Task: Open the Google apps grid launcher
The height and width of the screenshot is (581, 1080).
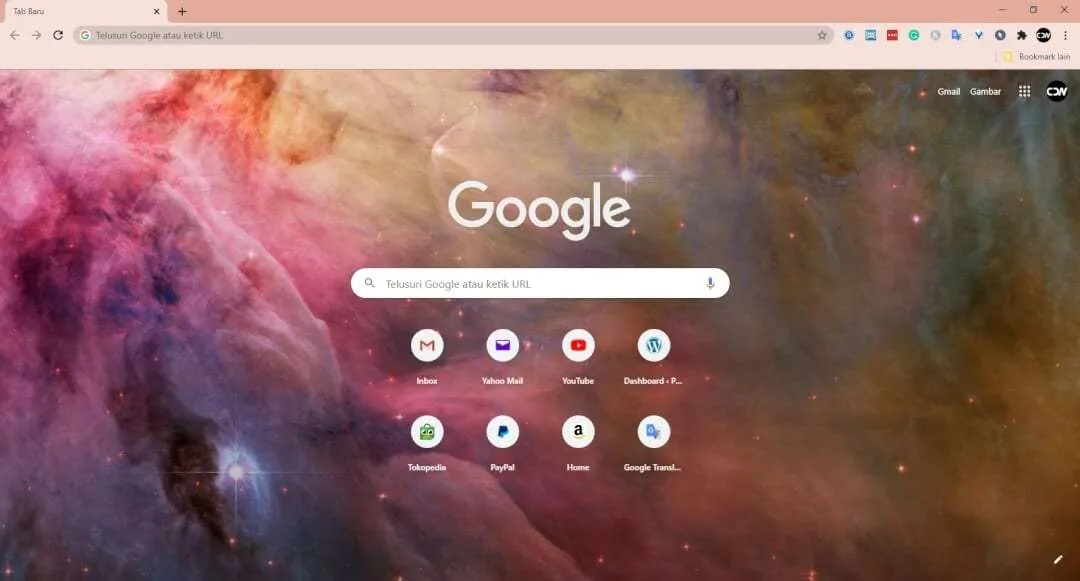Action: 1025,91
